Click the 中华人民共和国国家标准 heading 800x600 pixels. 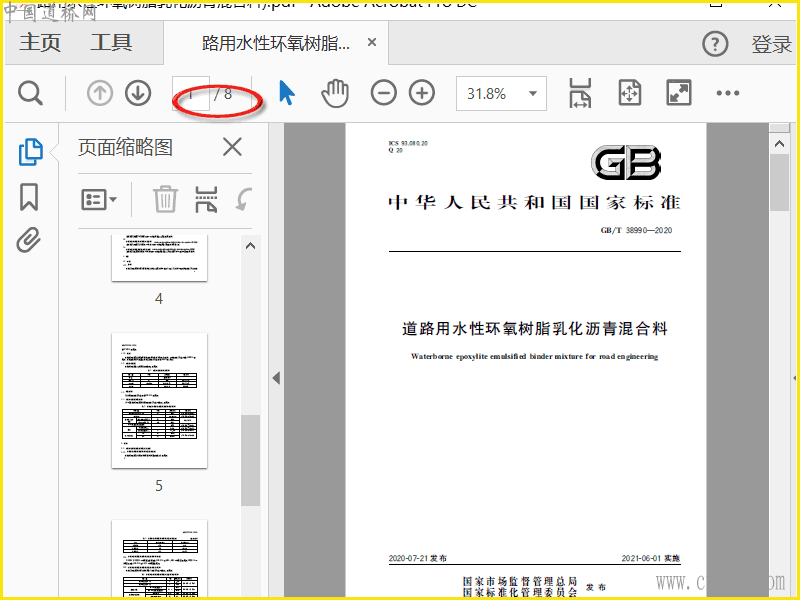point(534,203)
